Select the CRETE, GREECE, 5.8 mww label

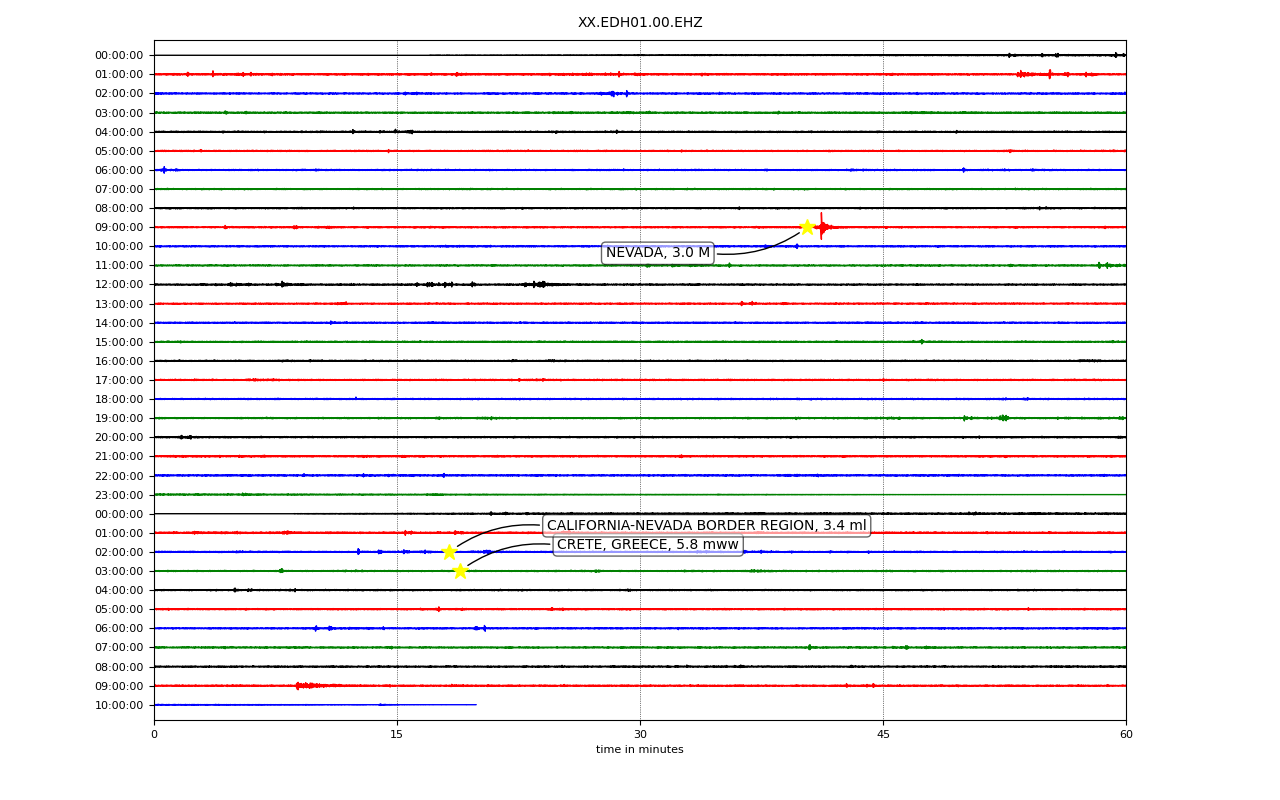[648, 545]
